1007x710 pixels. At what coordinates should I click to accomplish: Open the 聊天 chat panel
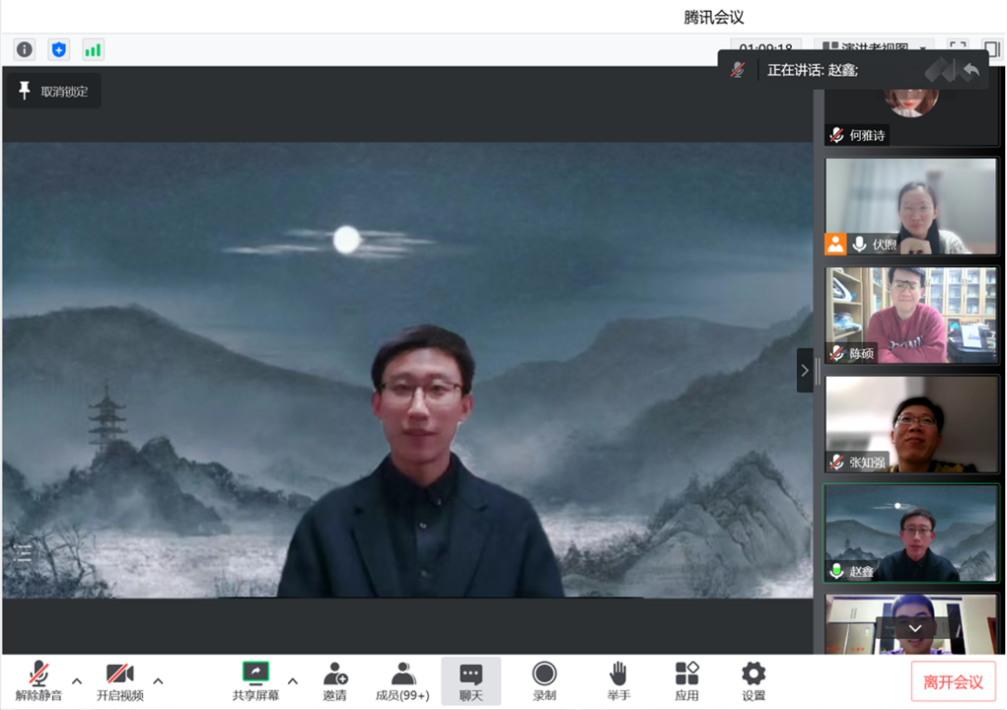tap(471, 680)
